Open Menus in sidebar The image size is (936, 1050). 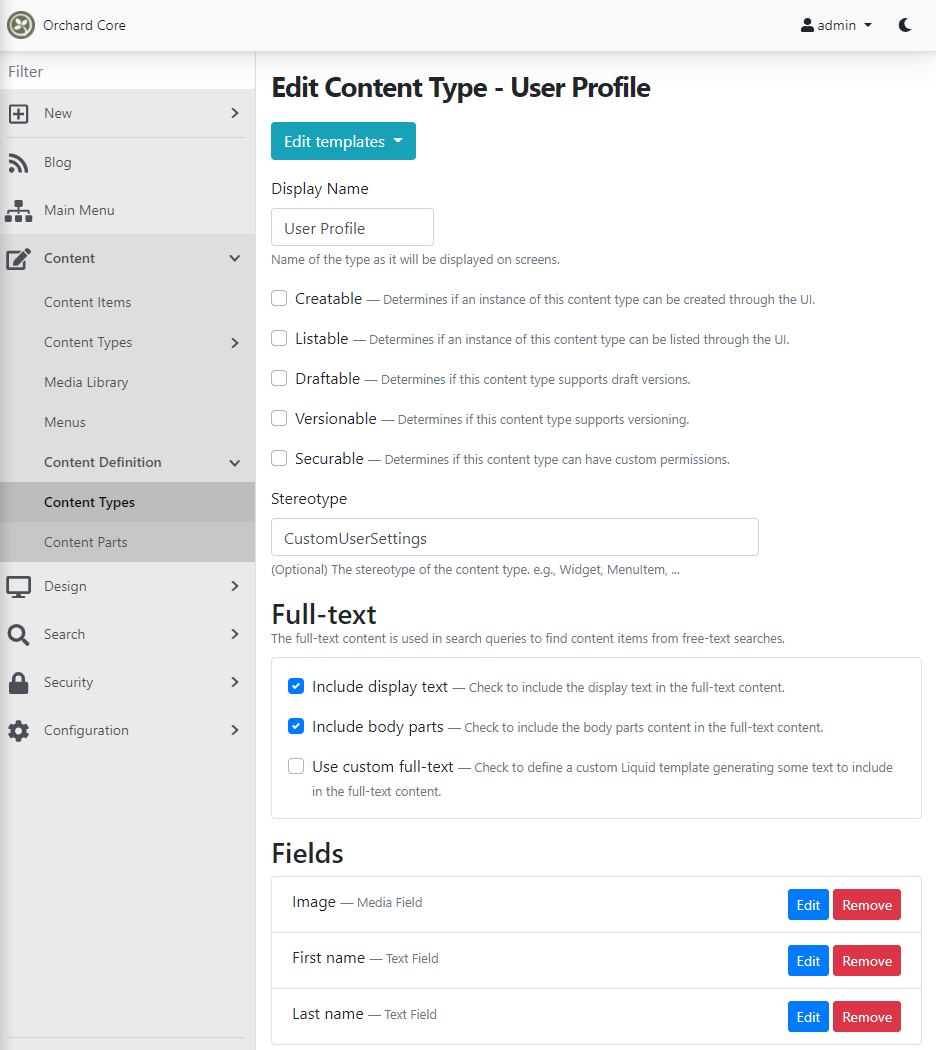127,423
